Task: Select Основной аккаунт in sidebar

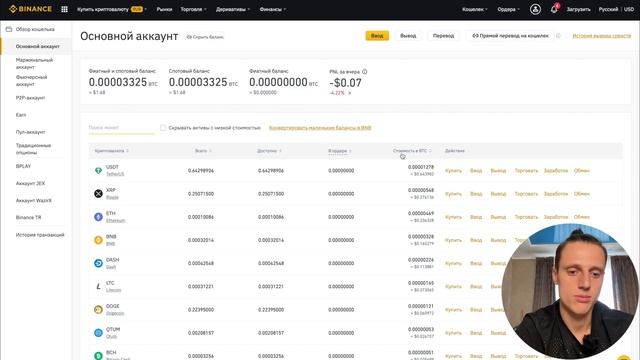Action: tap(38, 47)
